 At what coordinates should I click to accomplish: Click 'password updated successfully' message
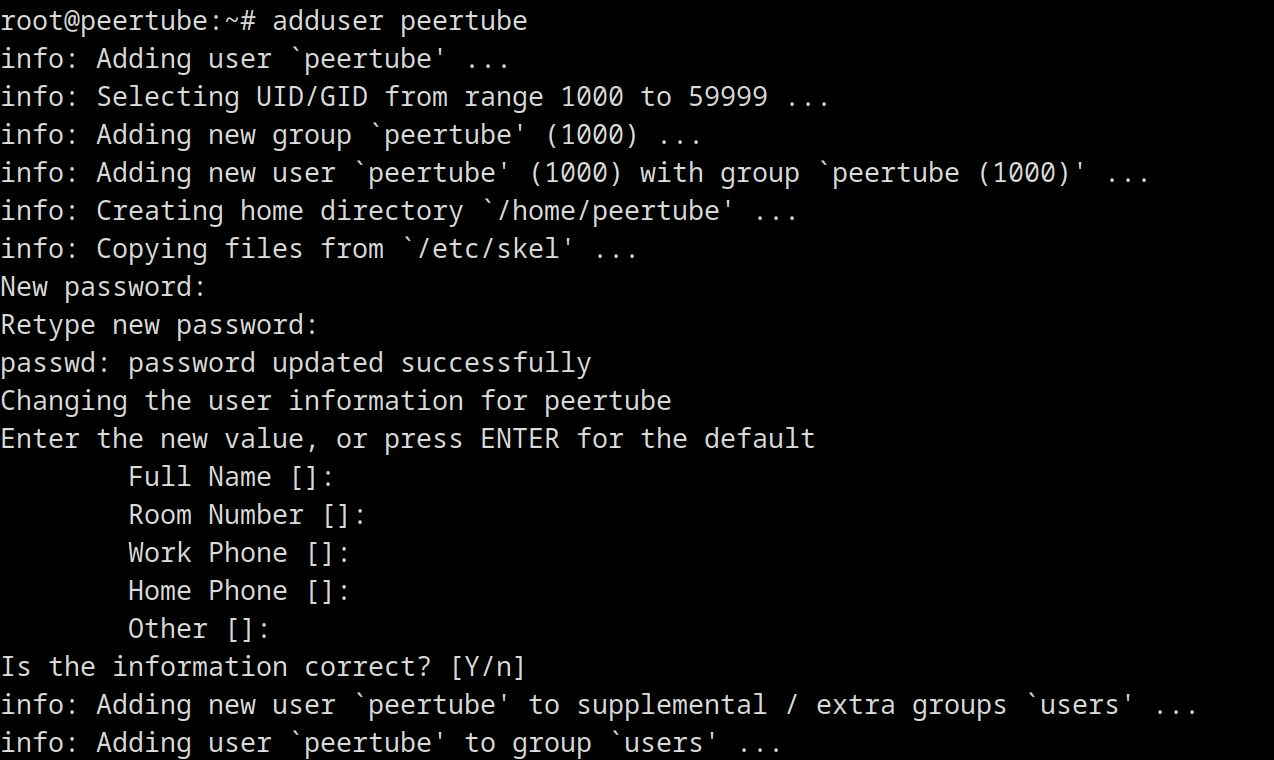[359, 363]
